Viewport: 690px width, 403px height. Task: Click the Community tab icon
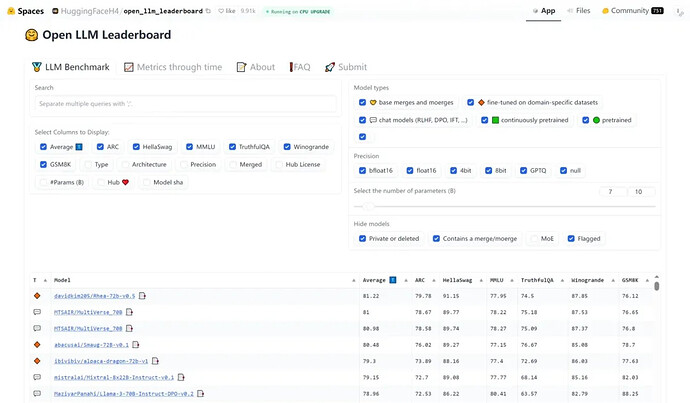606,11
